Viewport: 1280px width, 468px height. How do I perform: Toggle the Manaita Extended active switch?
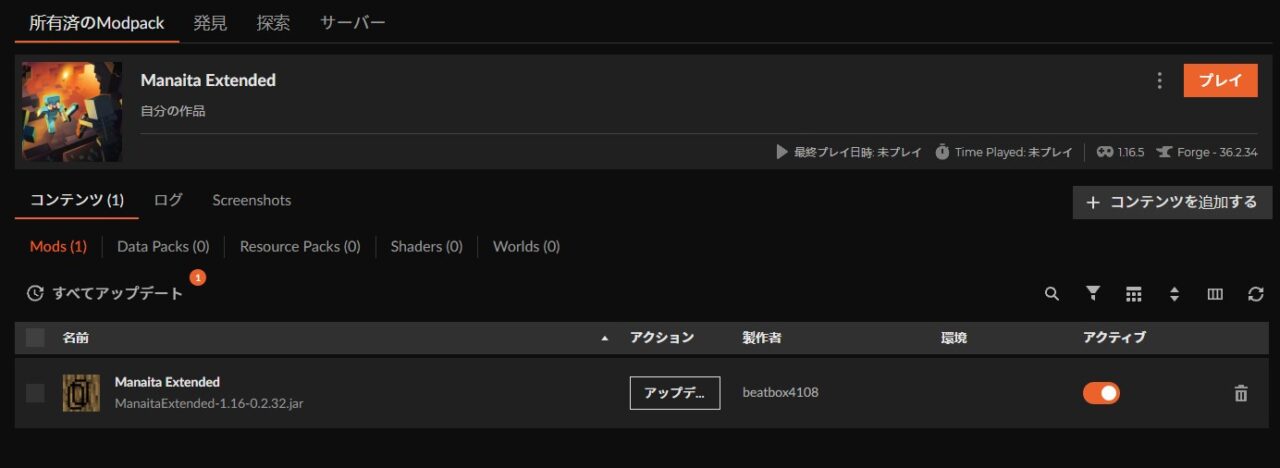(1101, 393)
